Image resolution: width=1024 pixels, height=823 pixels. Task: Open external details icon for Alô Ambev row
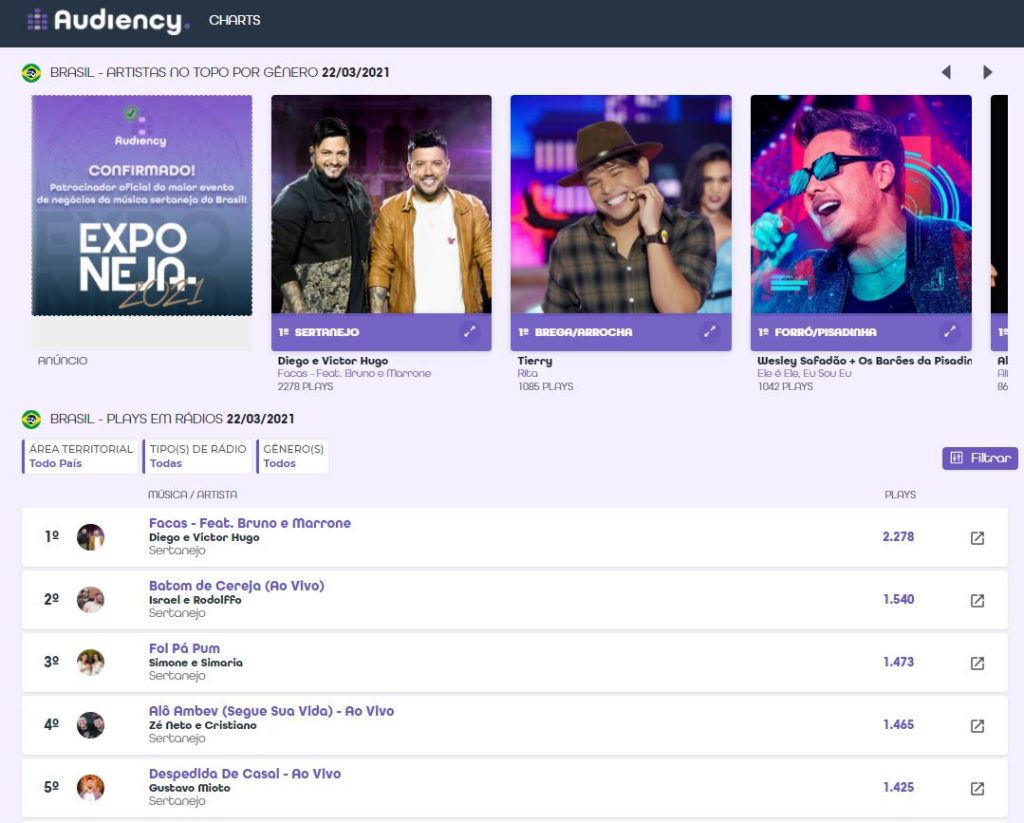click(x=977, y=726)
